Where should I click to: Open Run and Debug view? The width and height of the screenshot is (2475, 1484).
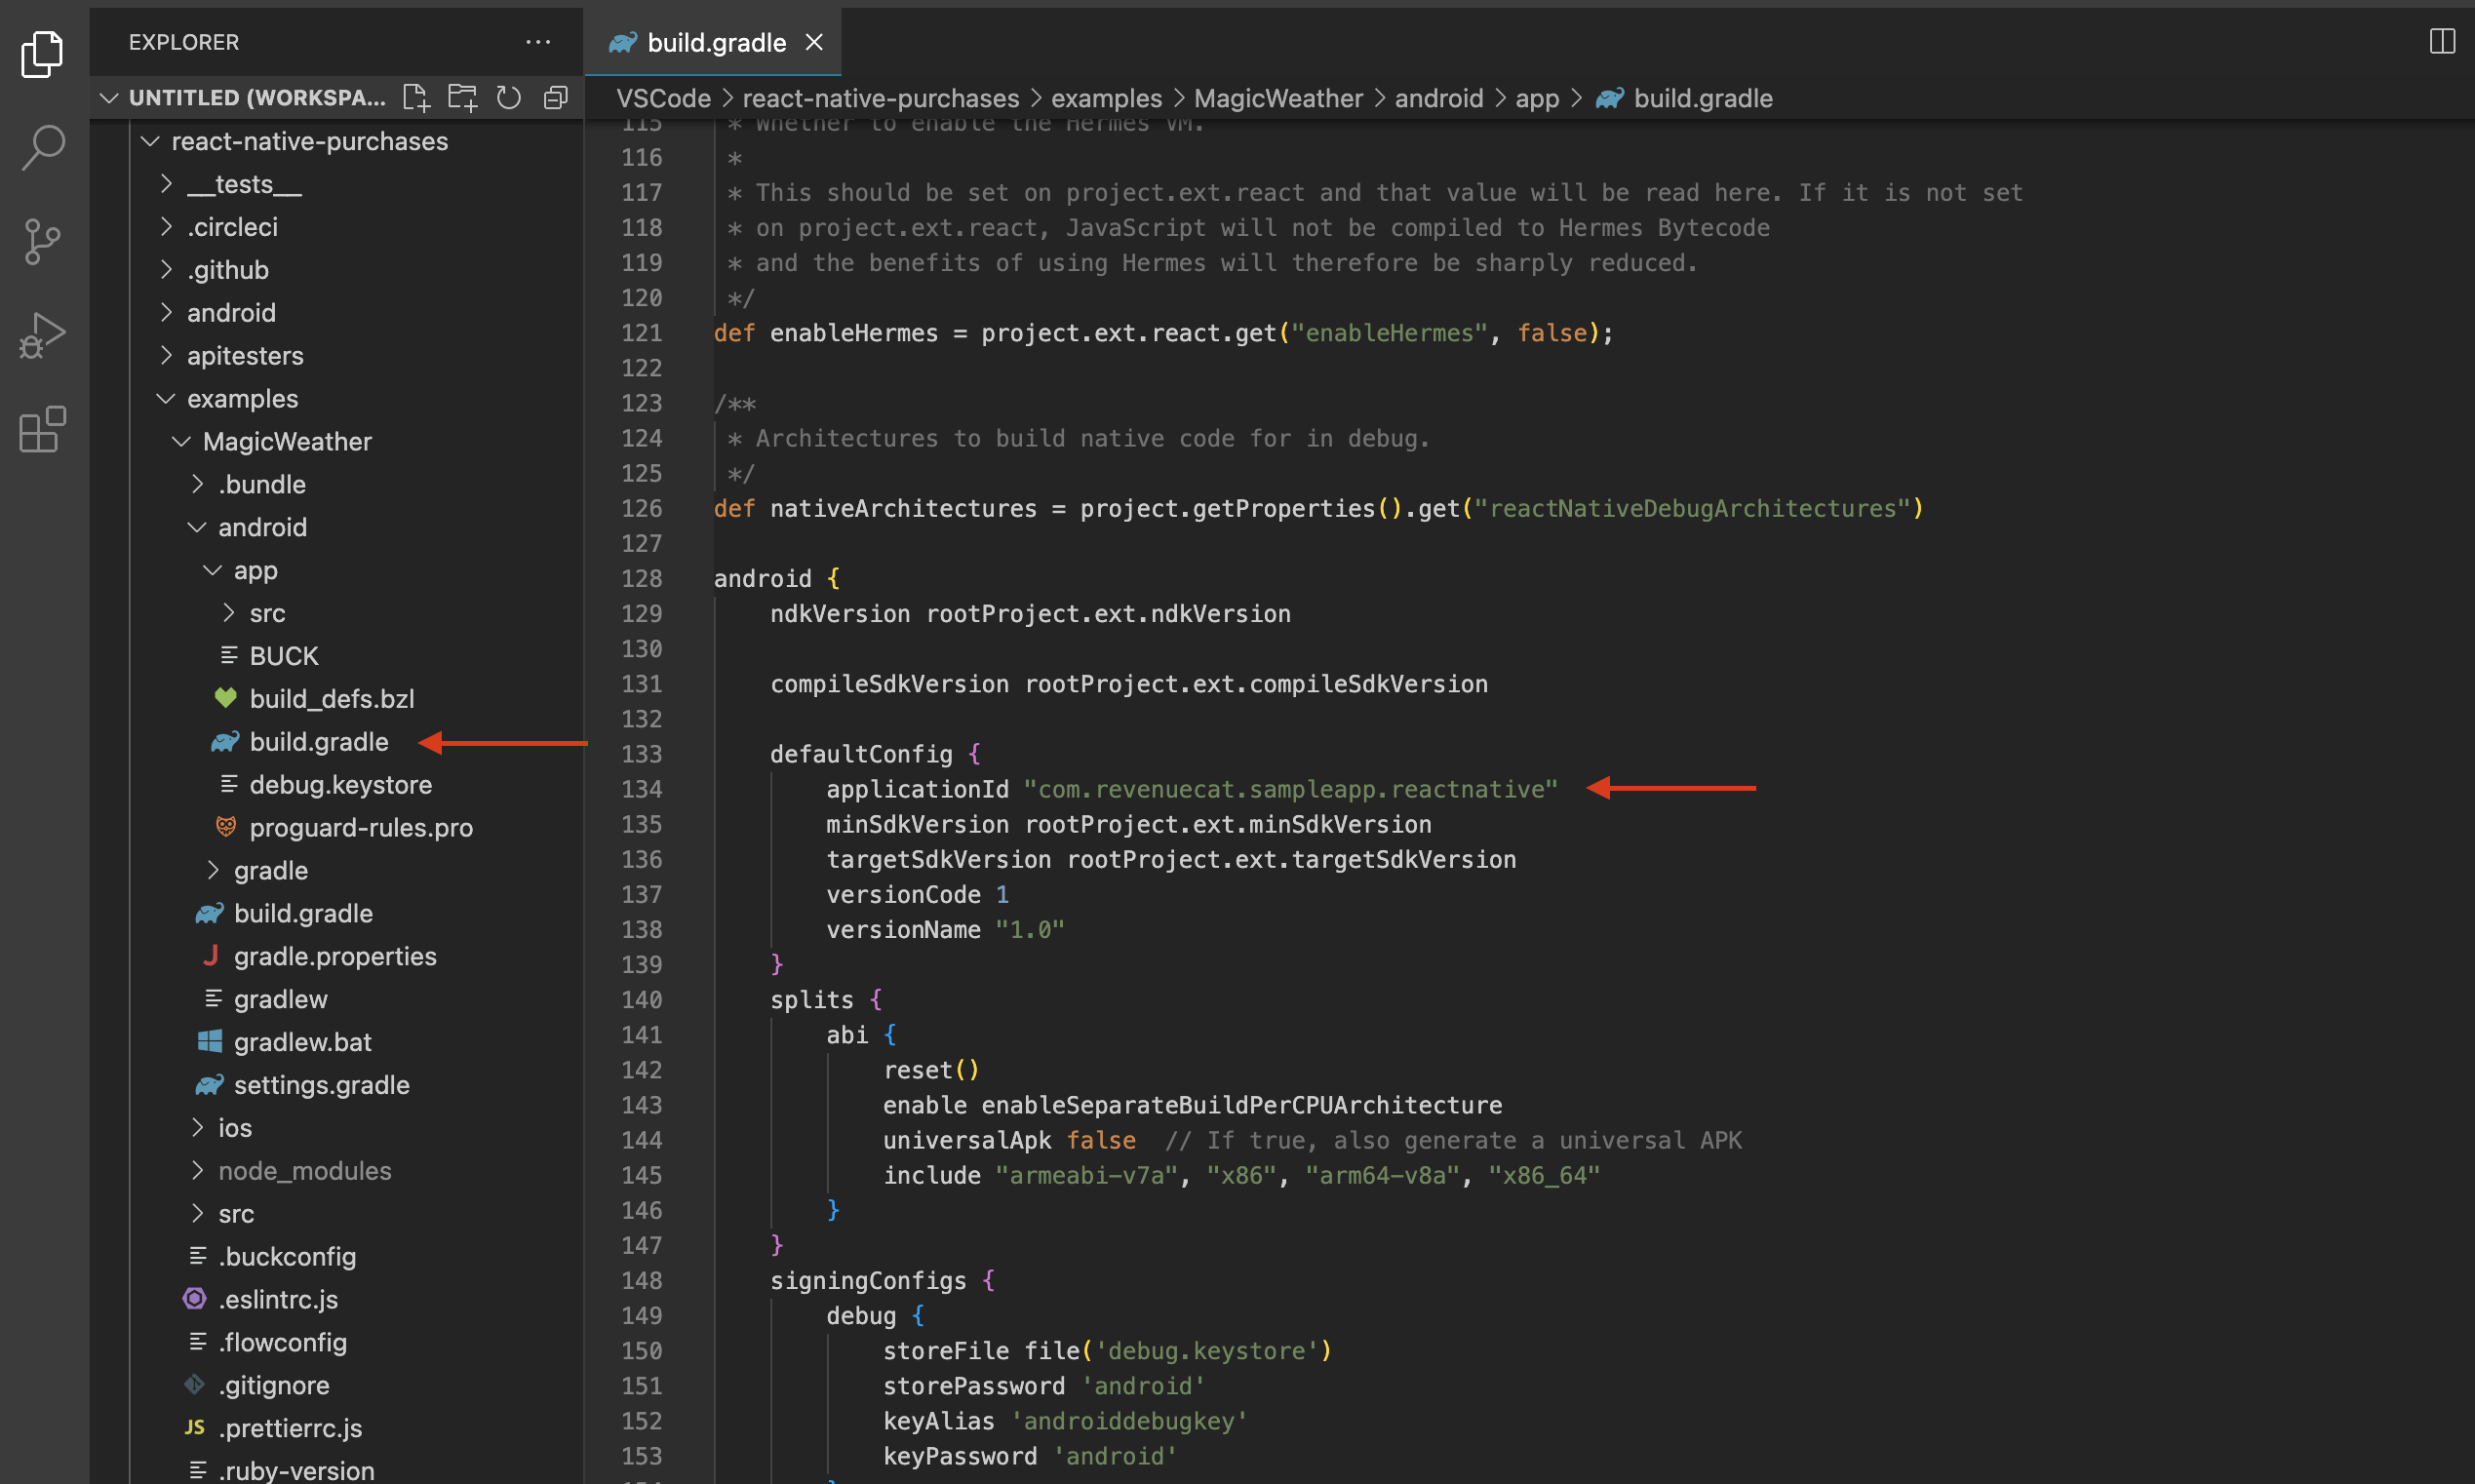click(43, 336)
